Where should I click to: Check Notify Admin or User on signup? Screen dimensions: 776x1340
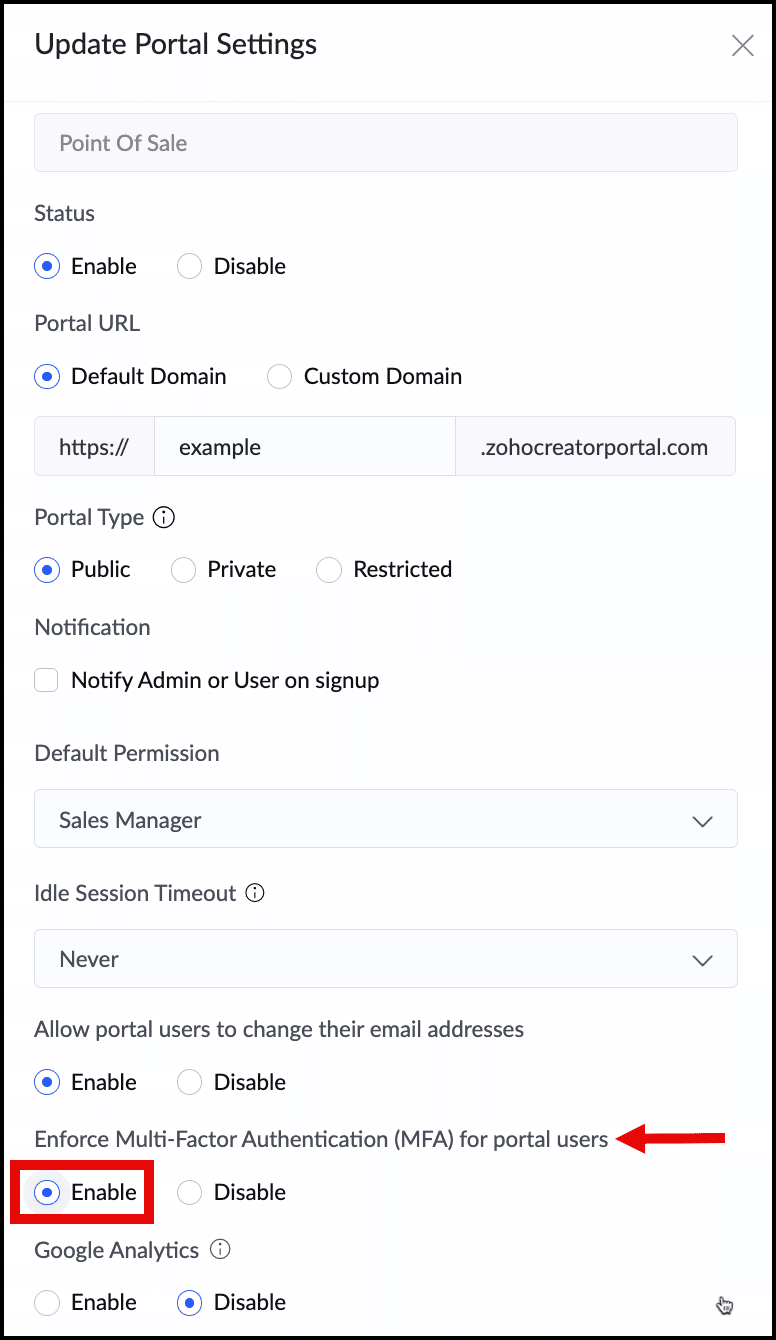point(47,681)
